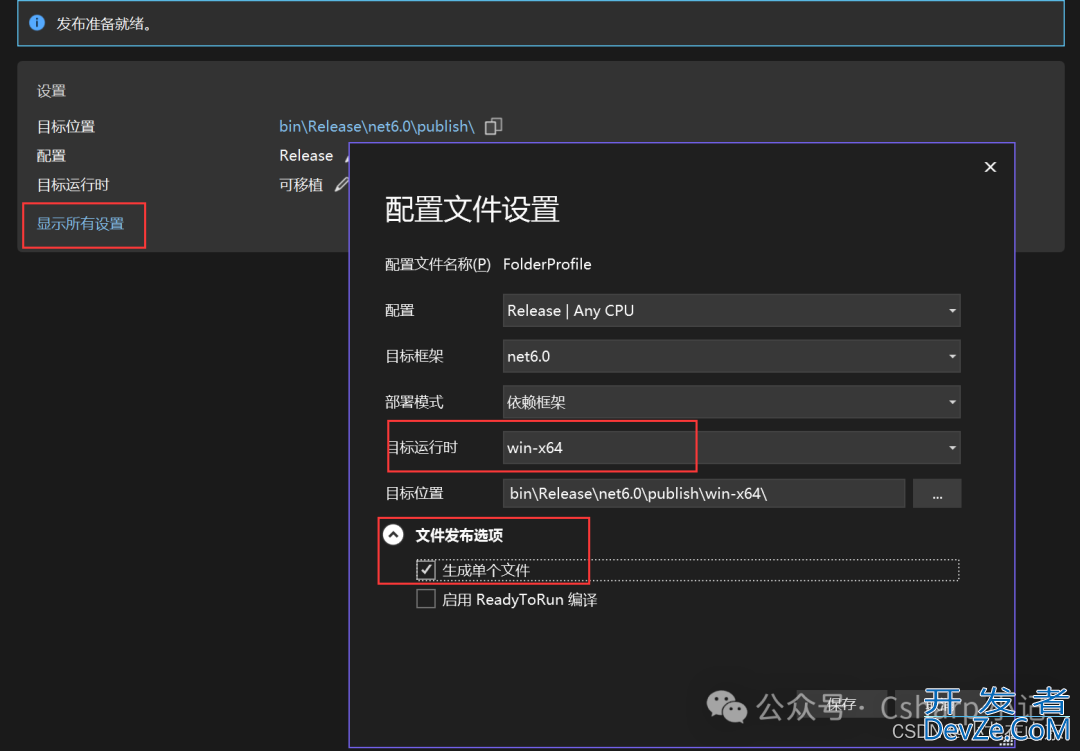Viewport: 1080px width, 751px height.
Task: Browse for target location with the ... button
Action: (937, 493)
